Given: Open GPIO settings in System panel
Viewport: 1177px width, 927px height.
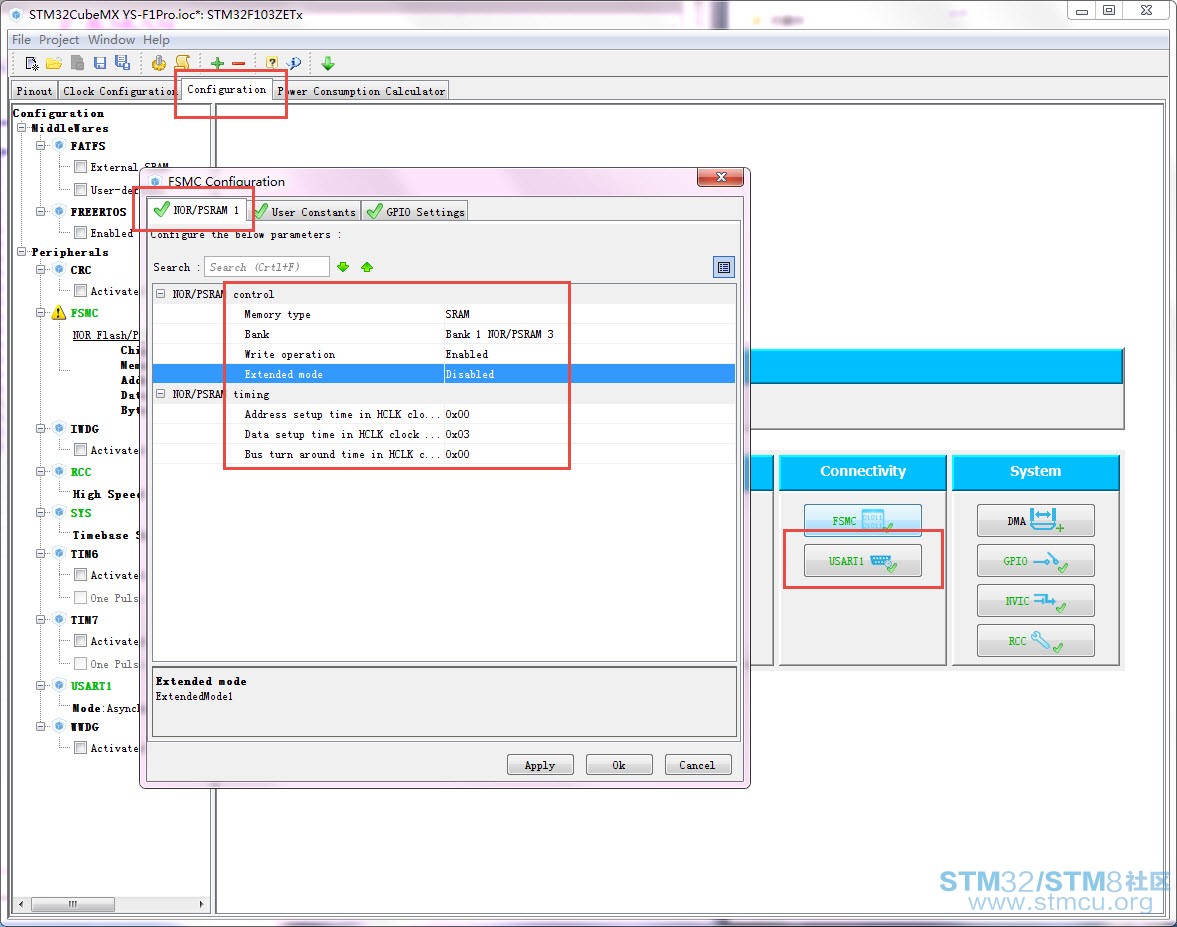Looking at the screenshot, I should pyautogui.click(x=1035, y=561).
